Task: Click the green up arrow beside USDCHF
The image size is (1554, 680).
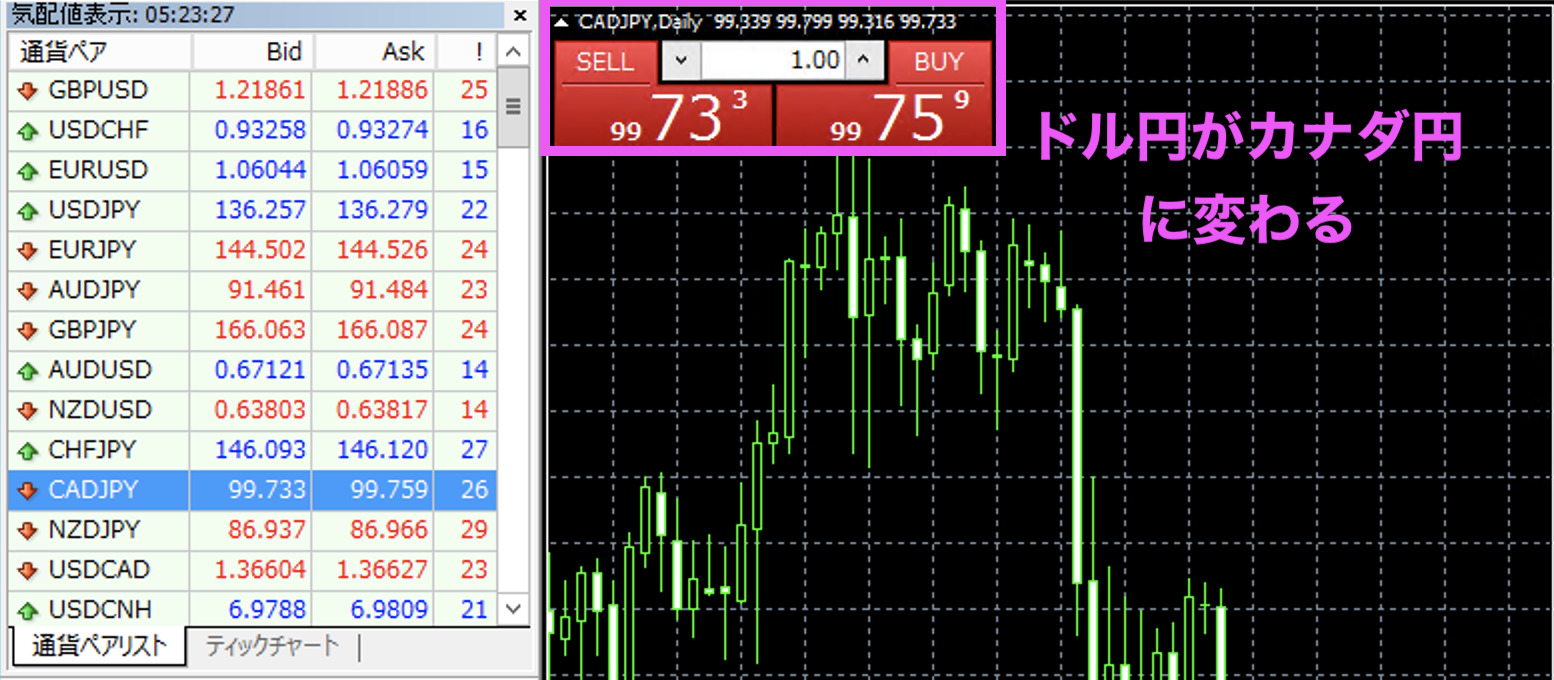Action: (x=27, y=130)
